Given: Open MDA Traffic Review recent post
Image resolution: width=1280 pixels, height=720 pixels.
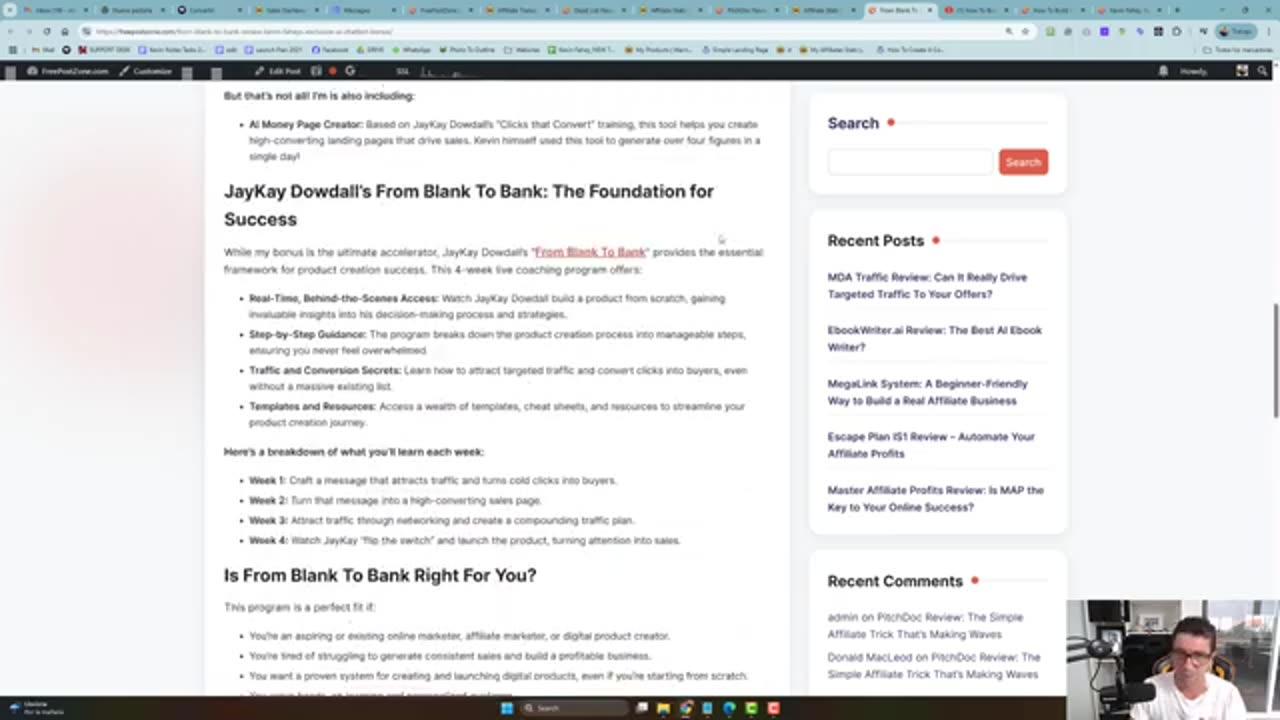Looking at the screenshot, I should click(927, 286).
